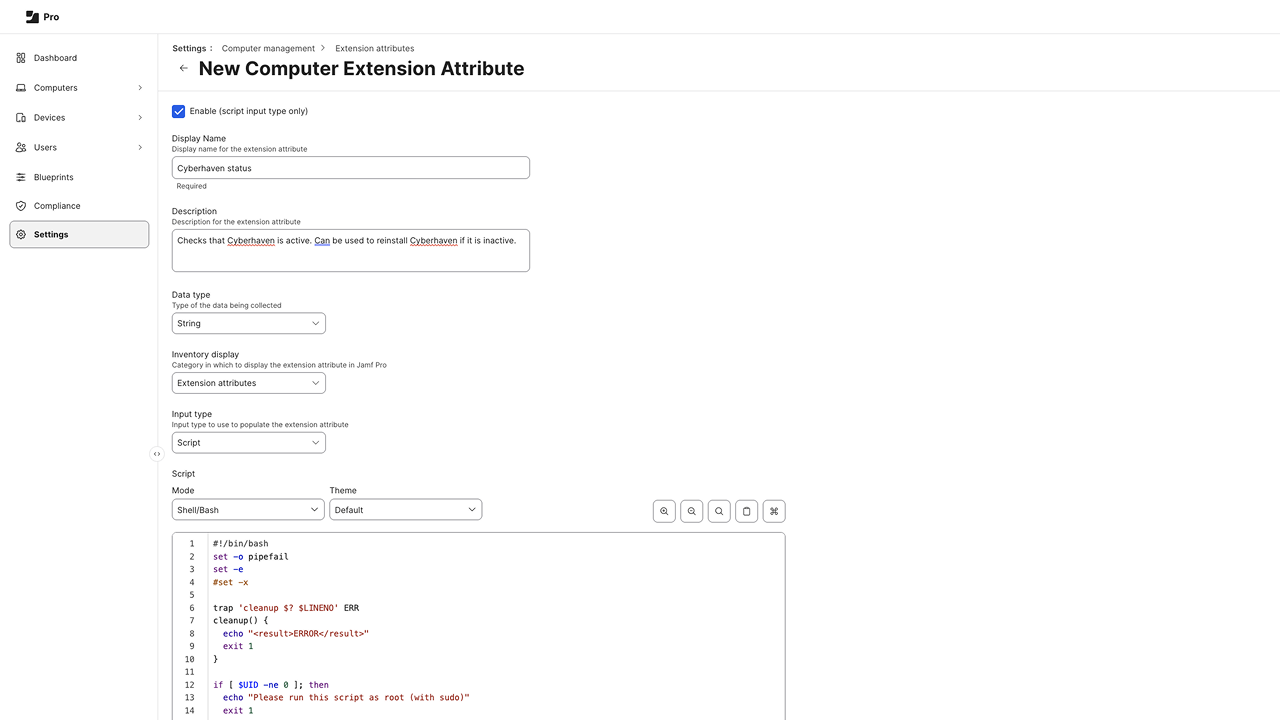Click the clipboard copy icon above script
This screenshot has width=1280, height=720.
(x=746, y=511)
